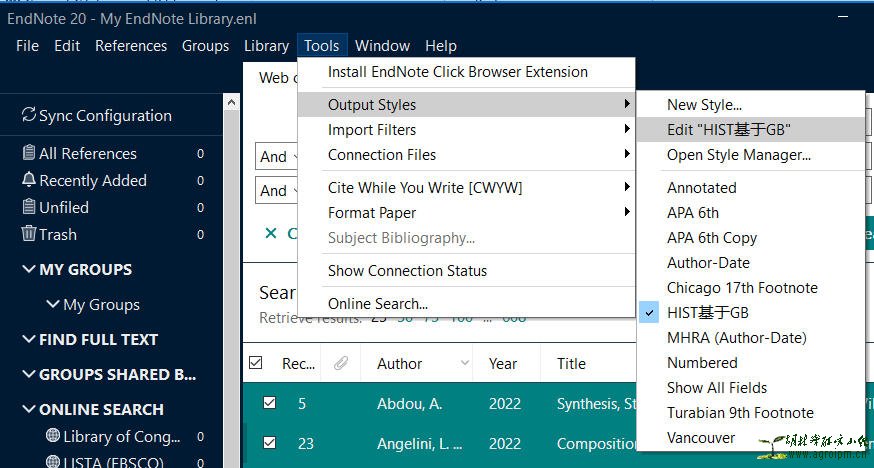
Task: Click the LISTA (EBSCO) globe icon
Action: point(53,461)
